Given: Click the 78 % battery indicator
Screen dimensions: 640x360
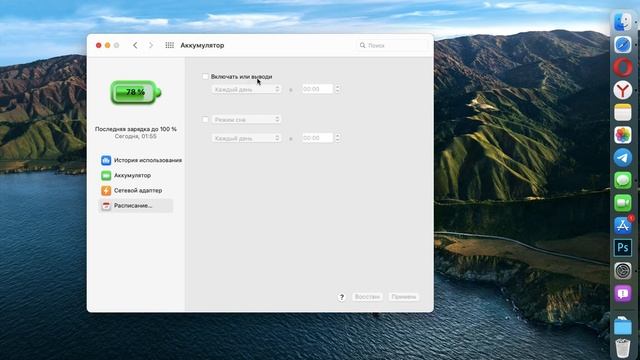Looking at the screenshot, I should pyautogui.click(x=136, y=92).
